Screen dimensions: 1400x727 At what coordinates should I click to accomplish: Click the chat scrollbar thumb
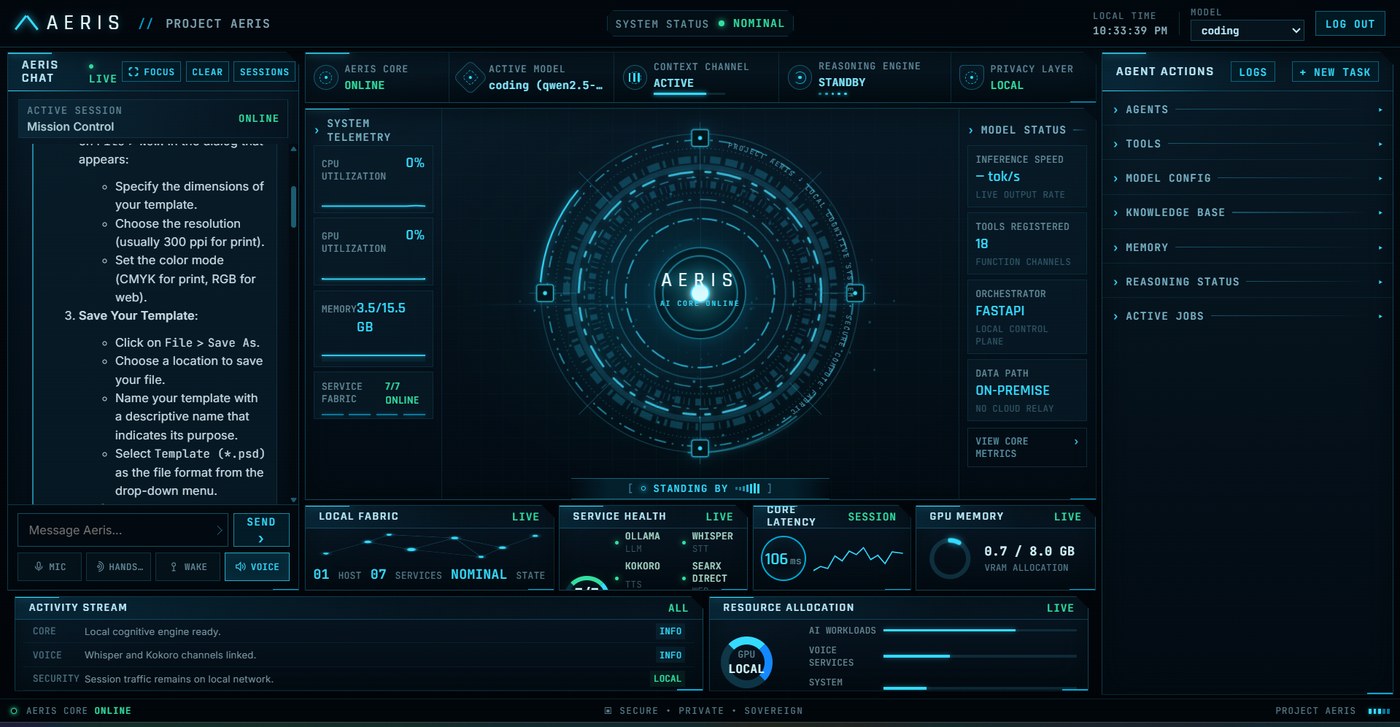pos(293,206)
